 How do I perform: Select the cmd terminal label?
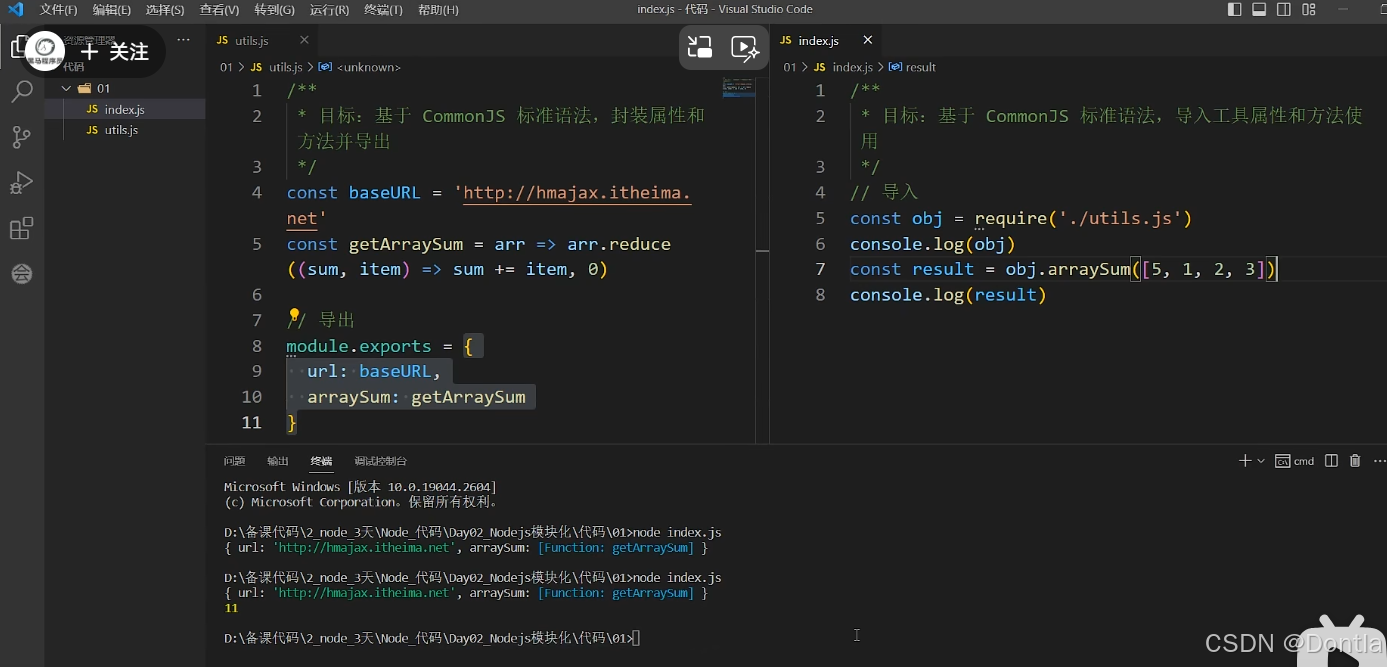point(1295,461)
